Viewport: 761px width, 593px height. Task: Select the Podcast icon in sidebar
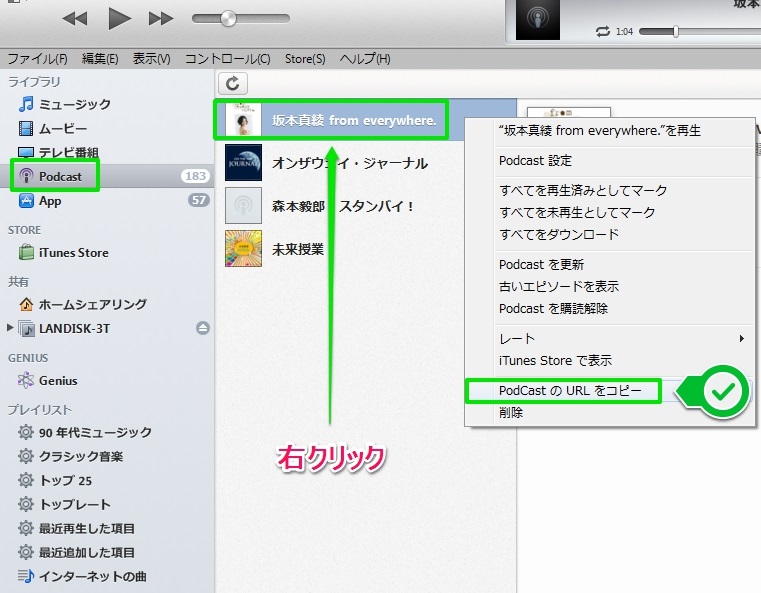(x=26, y=176)
